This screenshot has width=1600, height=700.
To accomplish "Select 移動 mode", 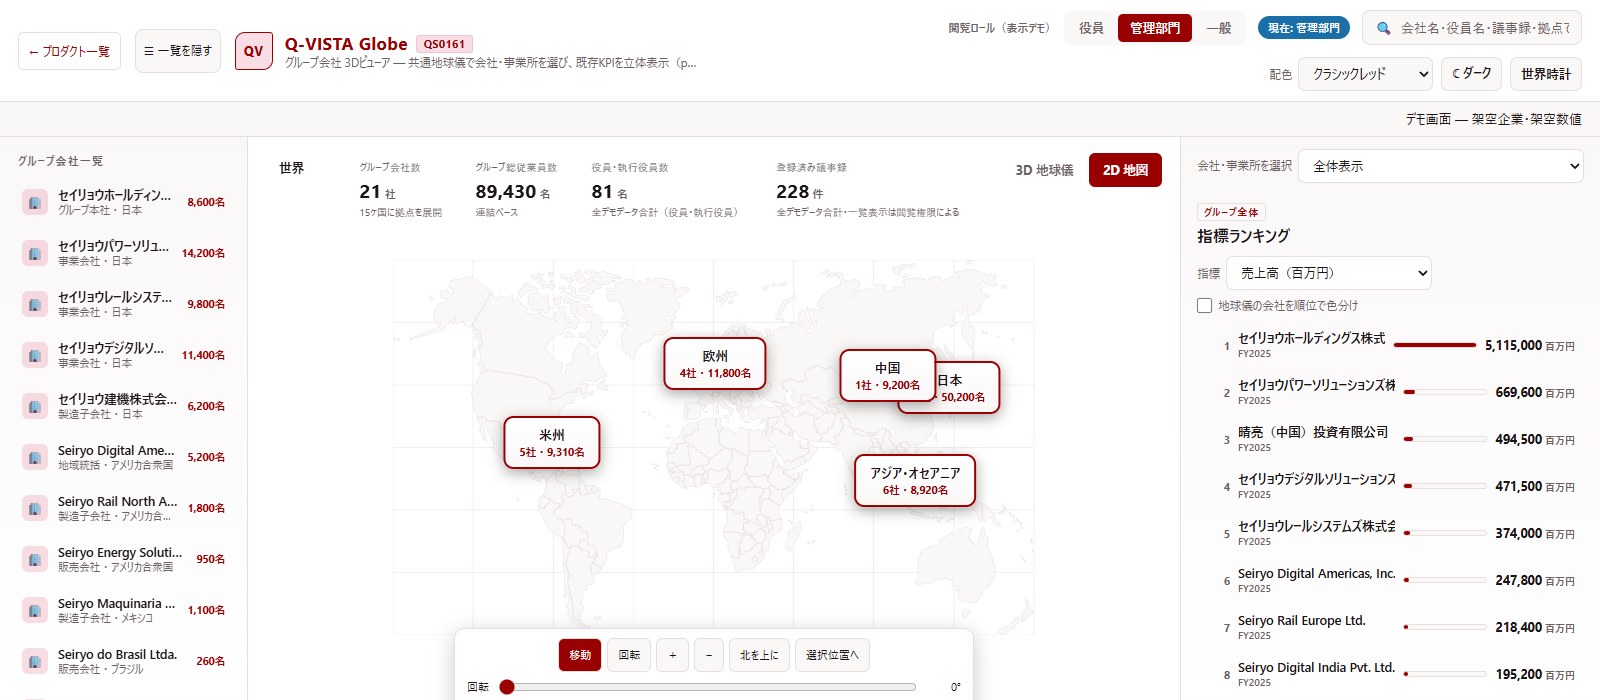I will pyautogui.click(x=580, y=655).
